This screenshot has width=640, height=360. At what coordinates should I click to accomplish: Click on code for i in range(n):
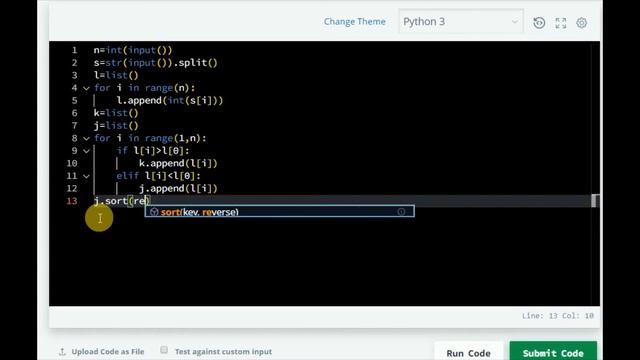[x=144, y=88]
